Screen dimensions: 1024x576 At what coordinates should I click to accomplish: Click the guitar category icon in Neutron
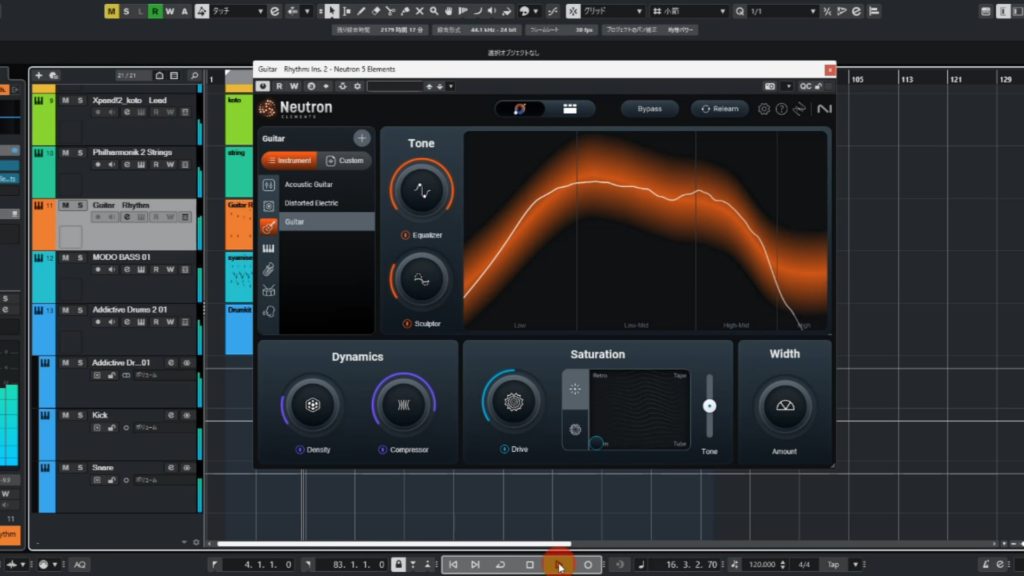click(x=269, y=227)
